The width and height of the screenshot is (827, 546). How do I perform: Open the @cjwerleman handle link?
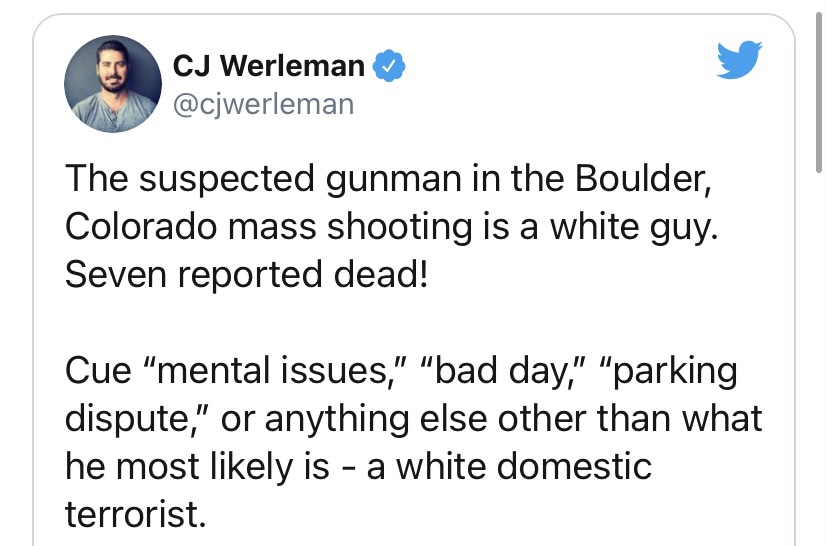pos(263,103)
